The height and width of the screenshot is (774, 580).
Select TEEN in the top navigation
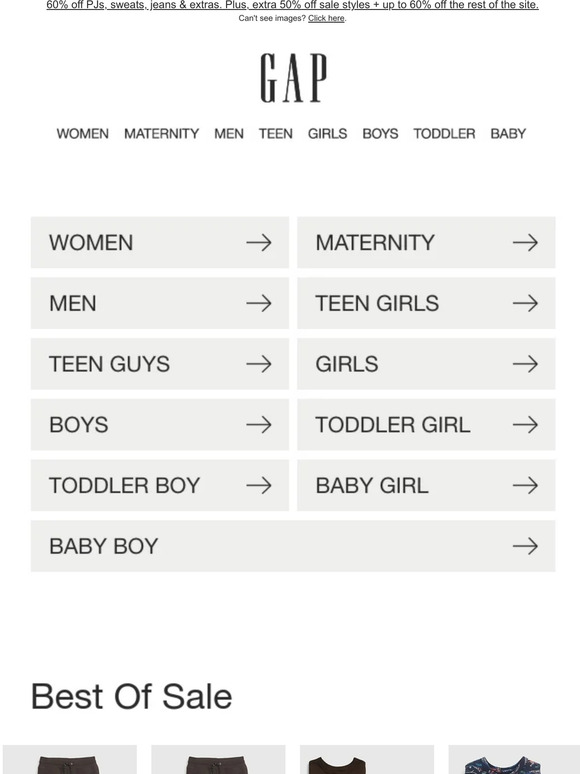275,134
